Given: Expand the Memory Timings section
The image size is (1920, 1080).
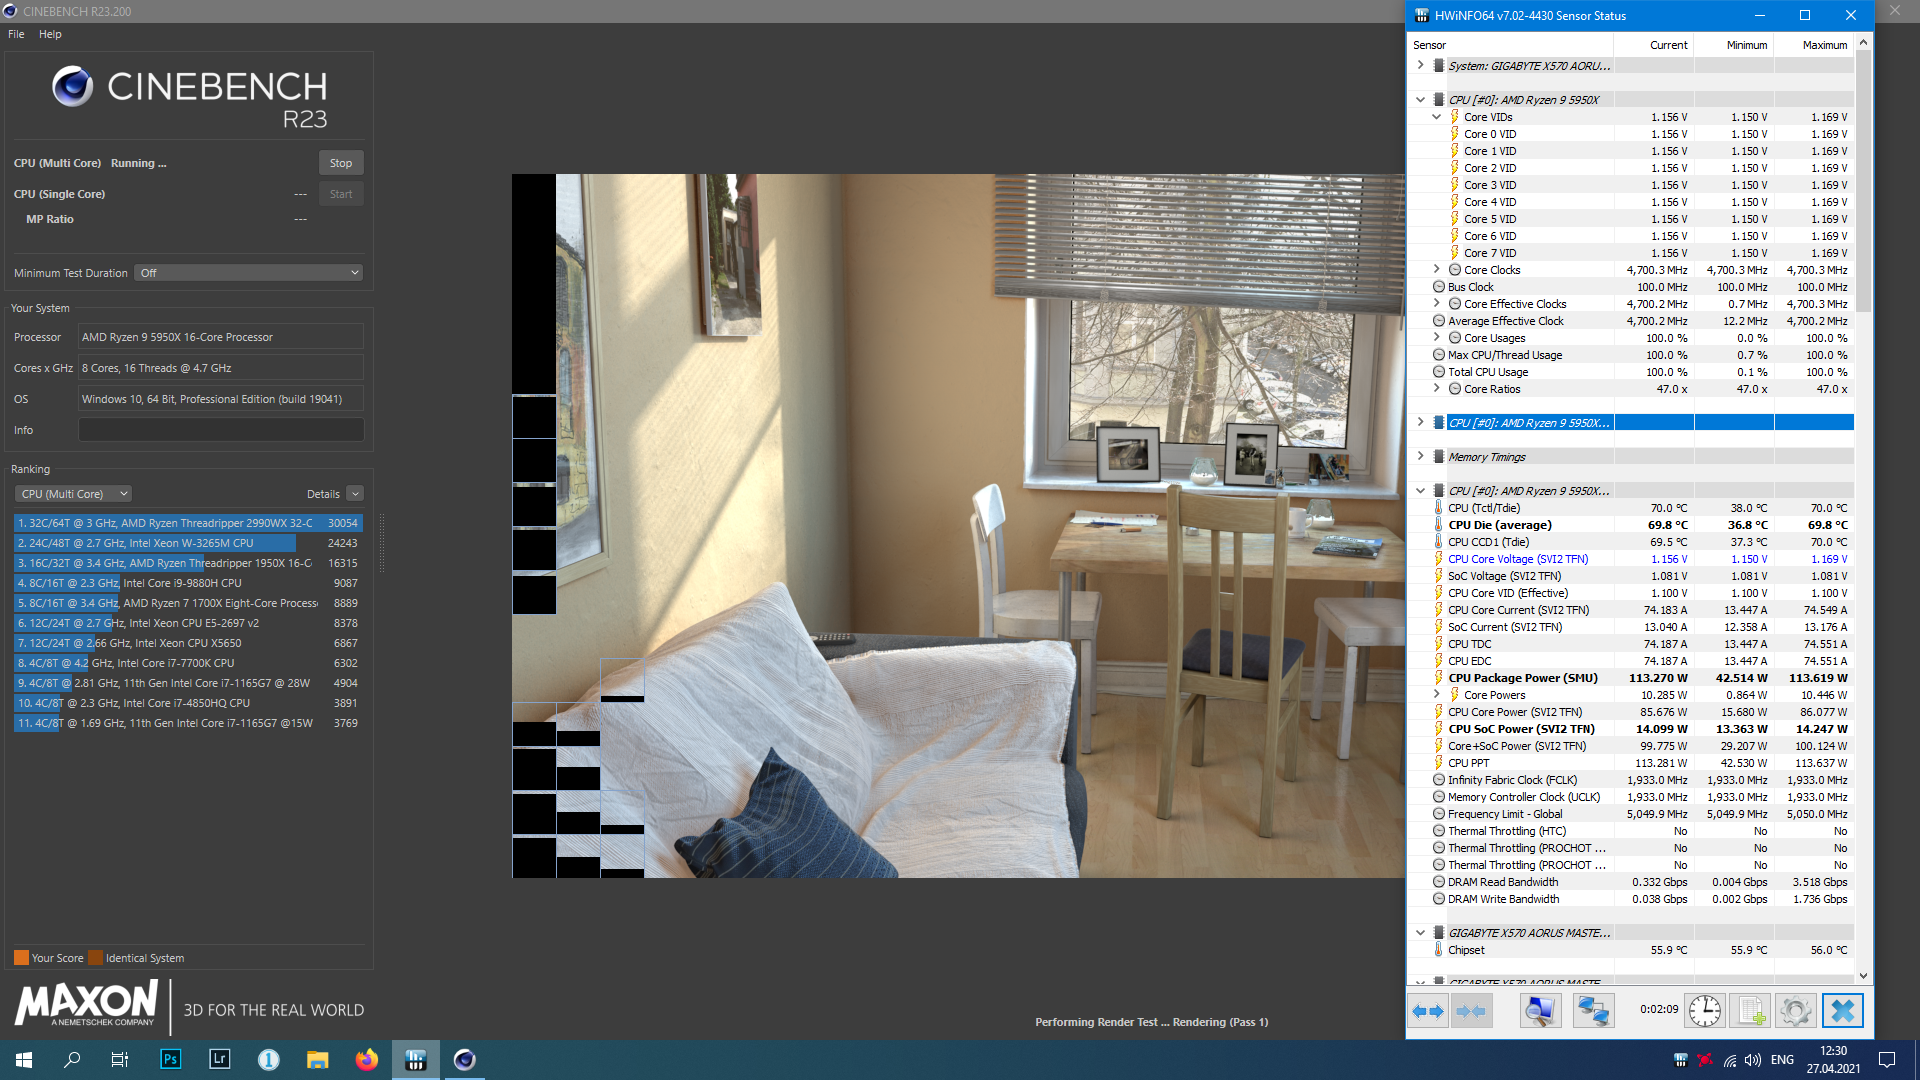Looking at the screenshot, I should 1420,457.
